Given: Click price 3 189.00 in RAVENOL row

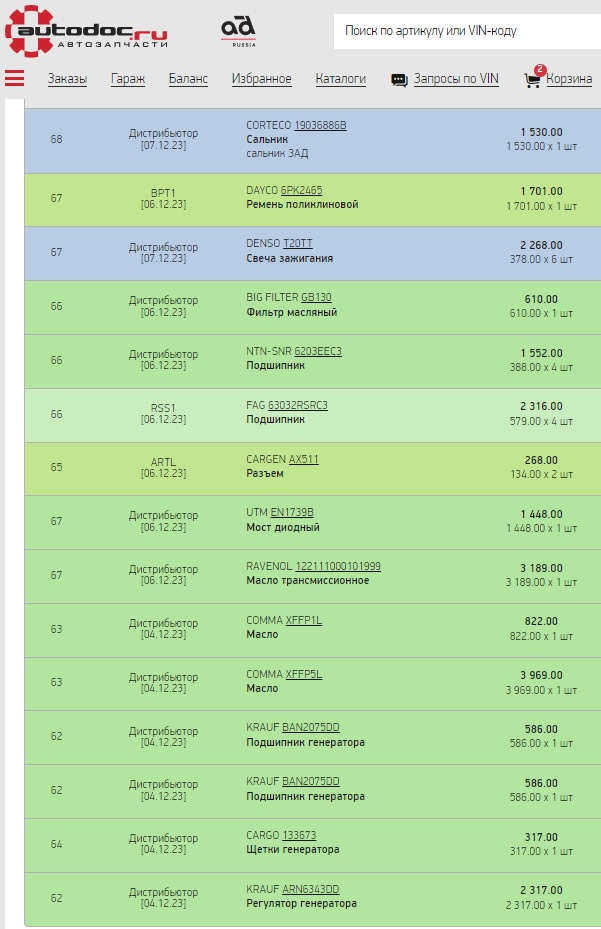Looking at the screenshot, I should (x=541, y=568).
